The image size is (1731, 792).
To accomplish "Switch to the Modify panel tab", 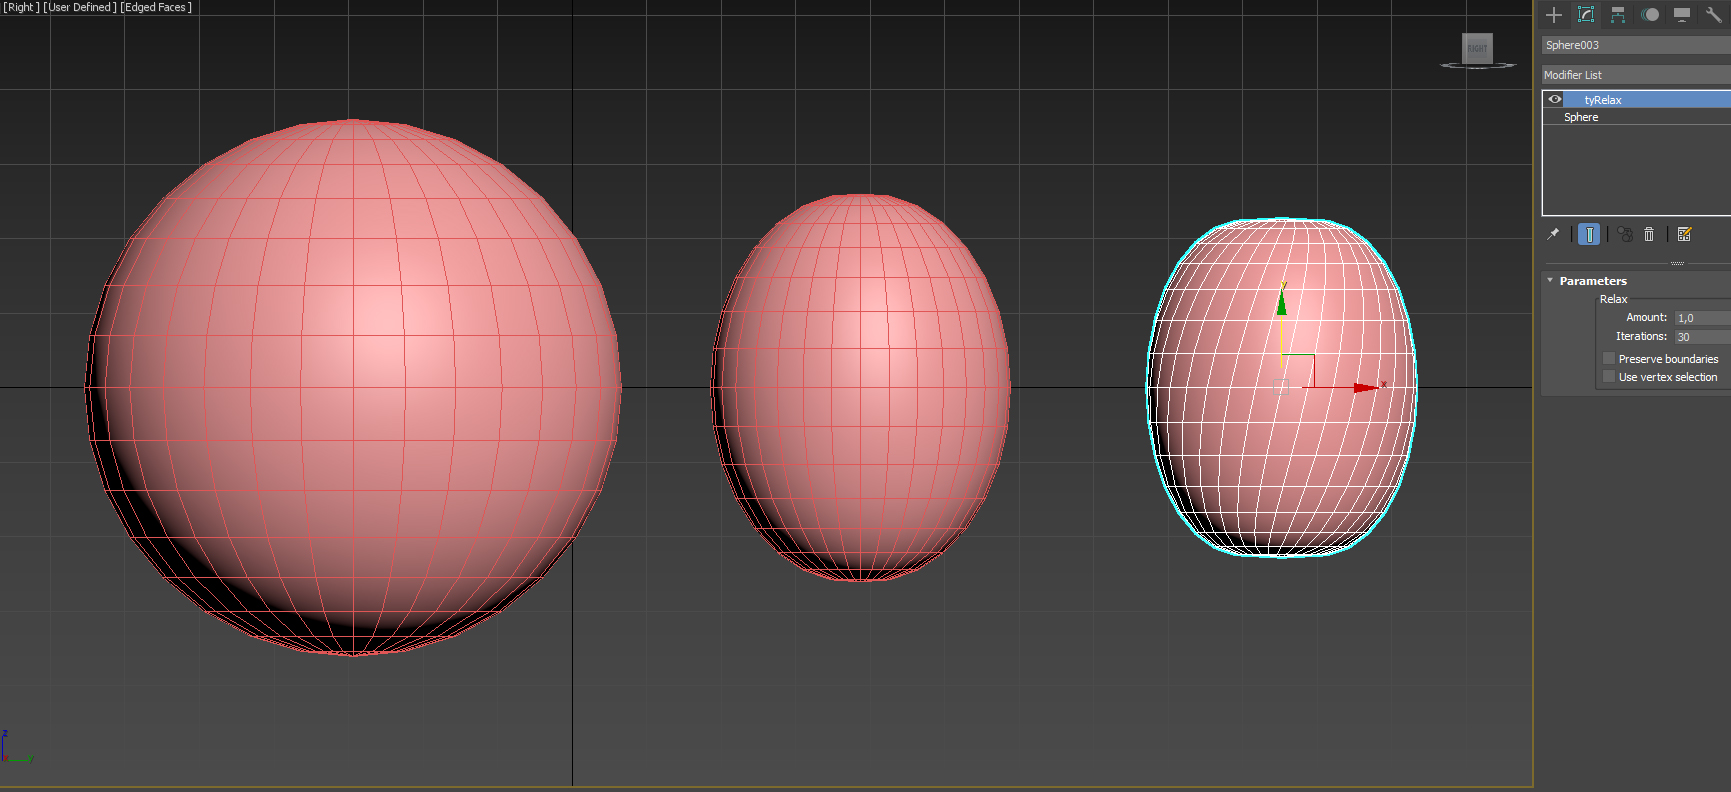I will (1586, 15).
